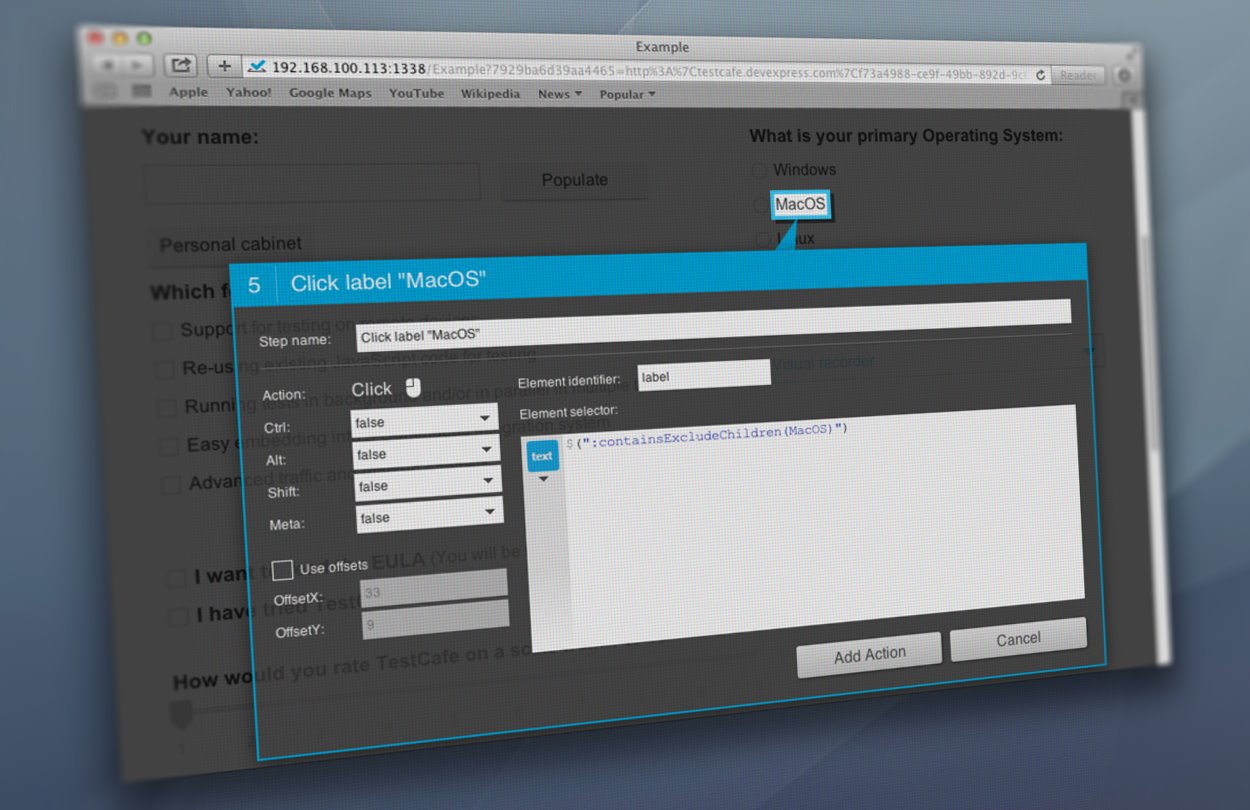Open the Wikipedia bookmark
1250x810 pixels.
[490, 94]
